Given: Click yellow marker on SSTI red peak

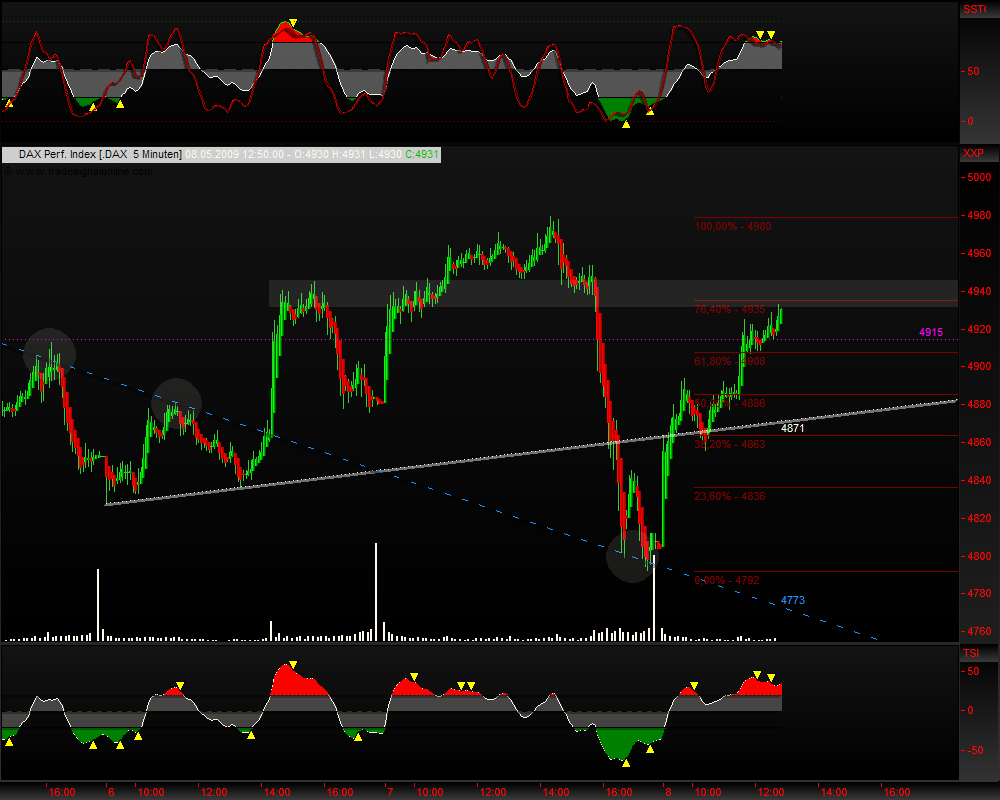Looking at the screenshot, I should [292, 23].
